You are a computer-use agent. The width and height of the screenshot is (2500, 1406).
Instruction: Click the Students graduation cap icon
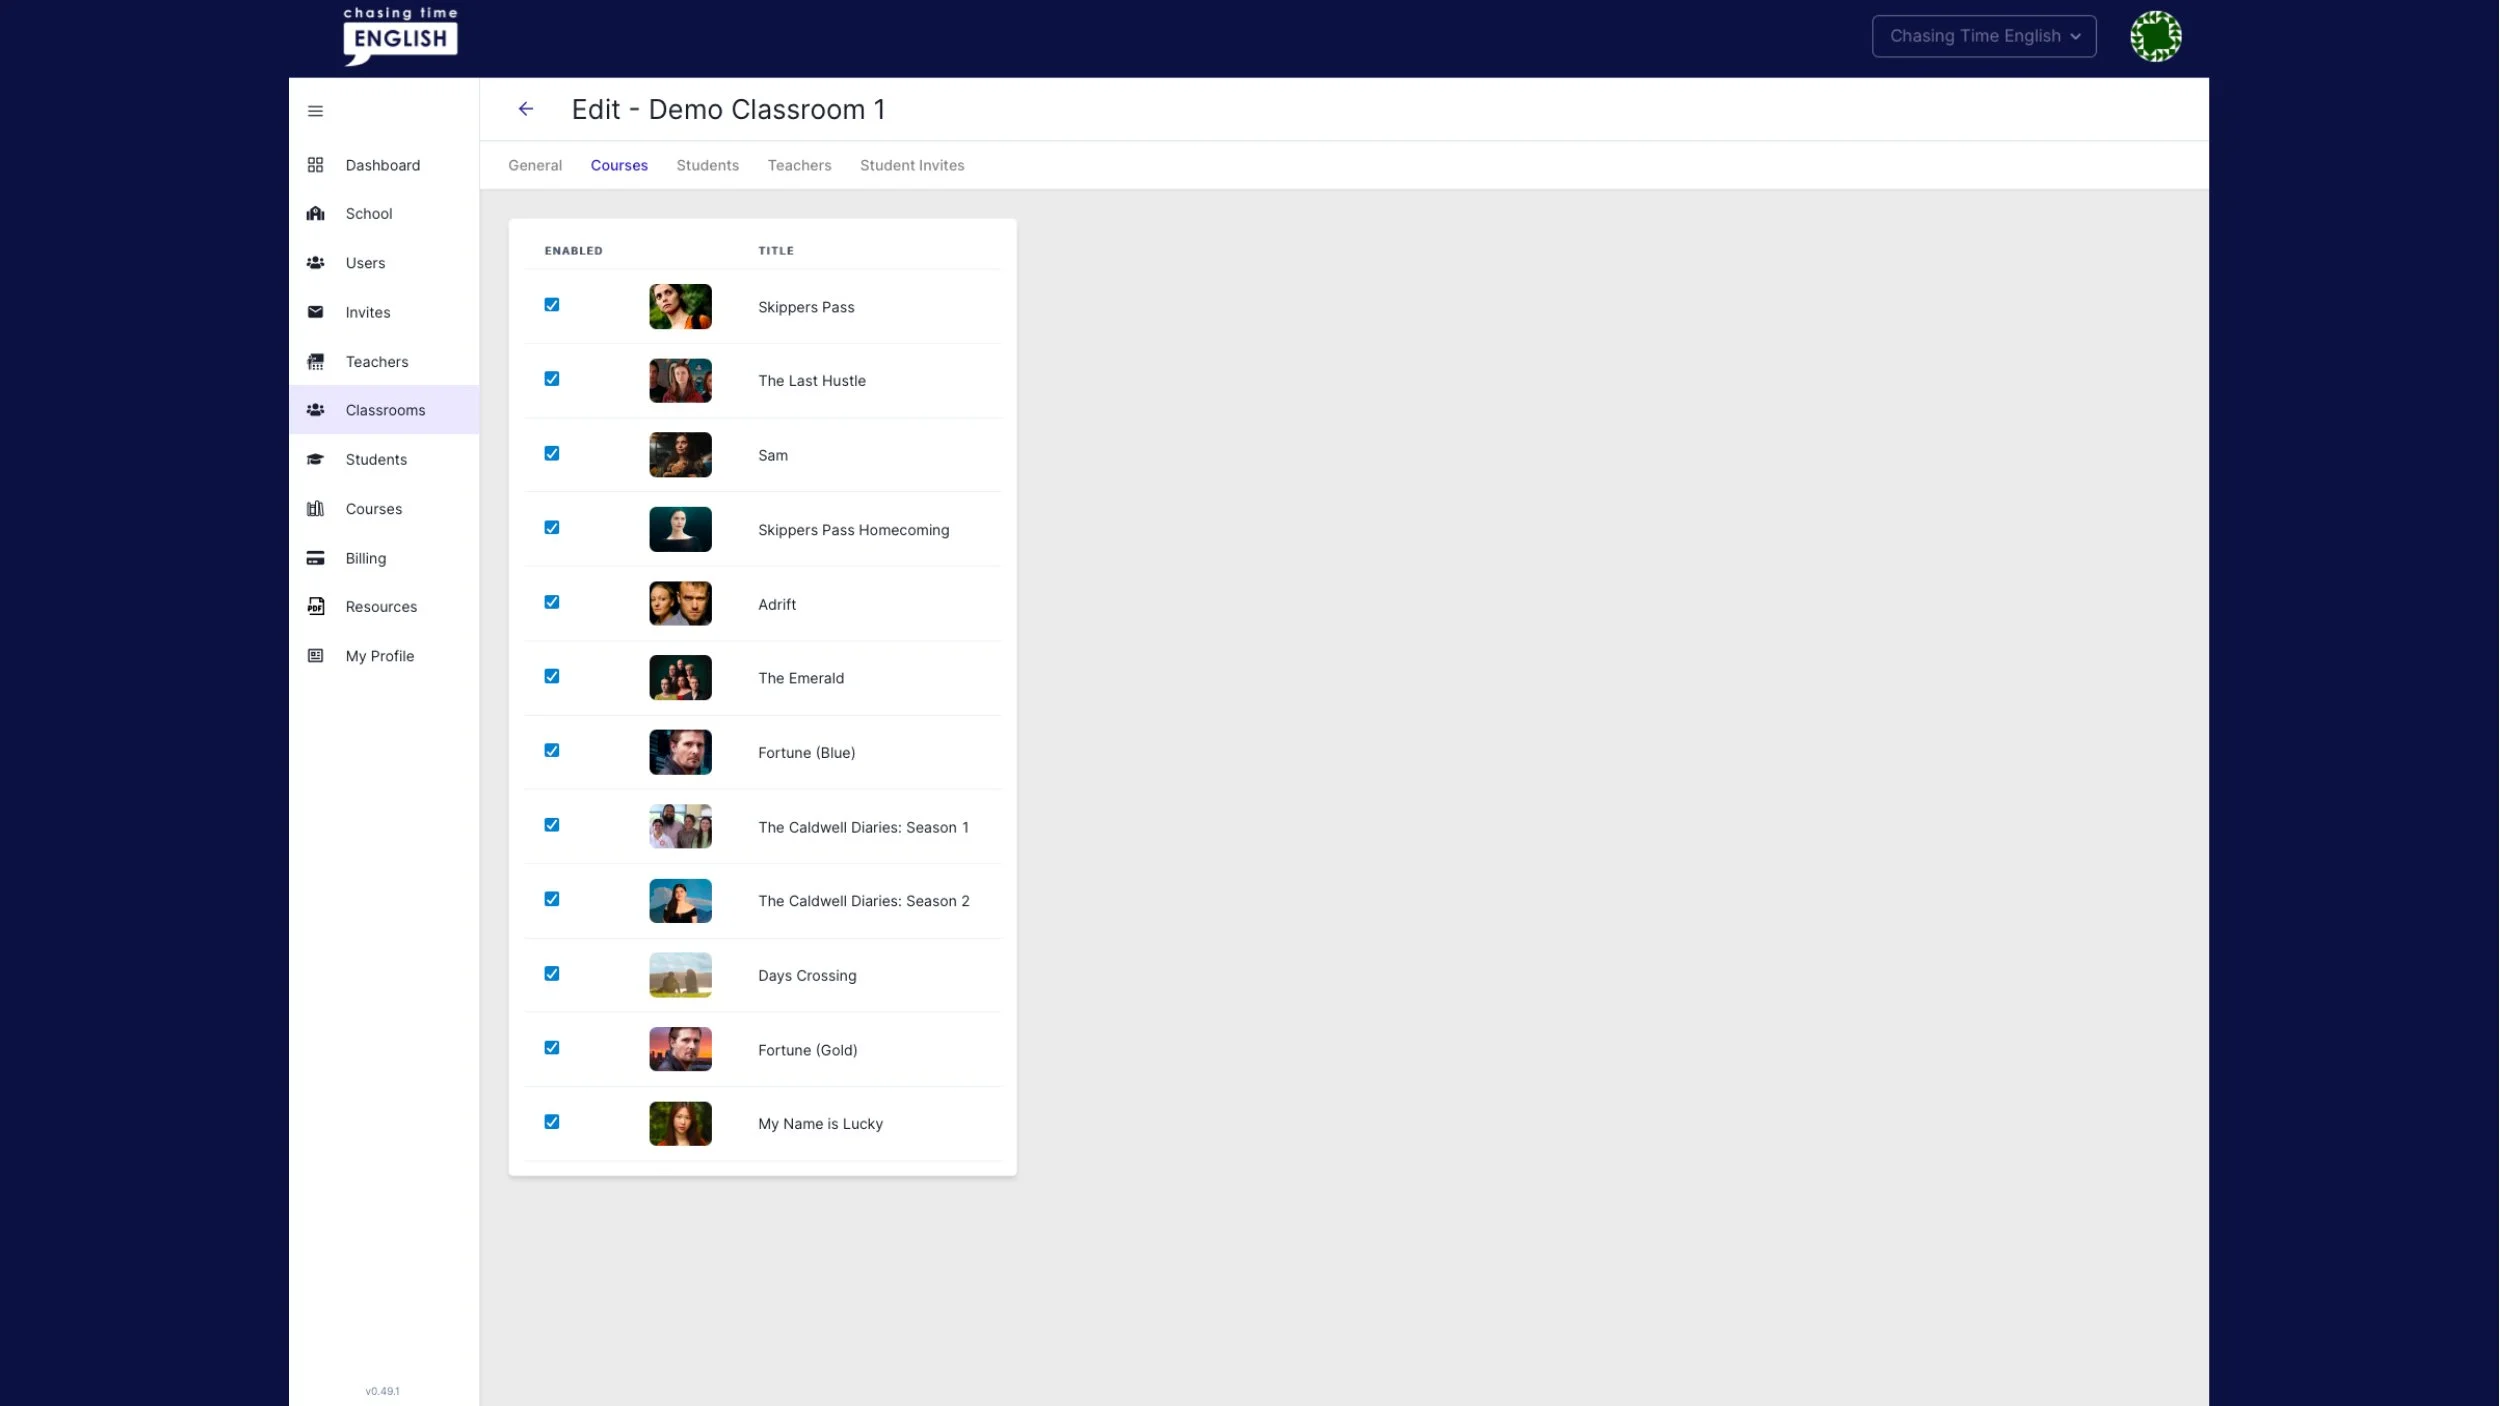pyautogui.click(x=315, y=459)
